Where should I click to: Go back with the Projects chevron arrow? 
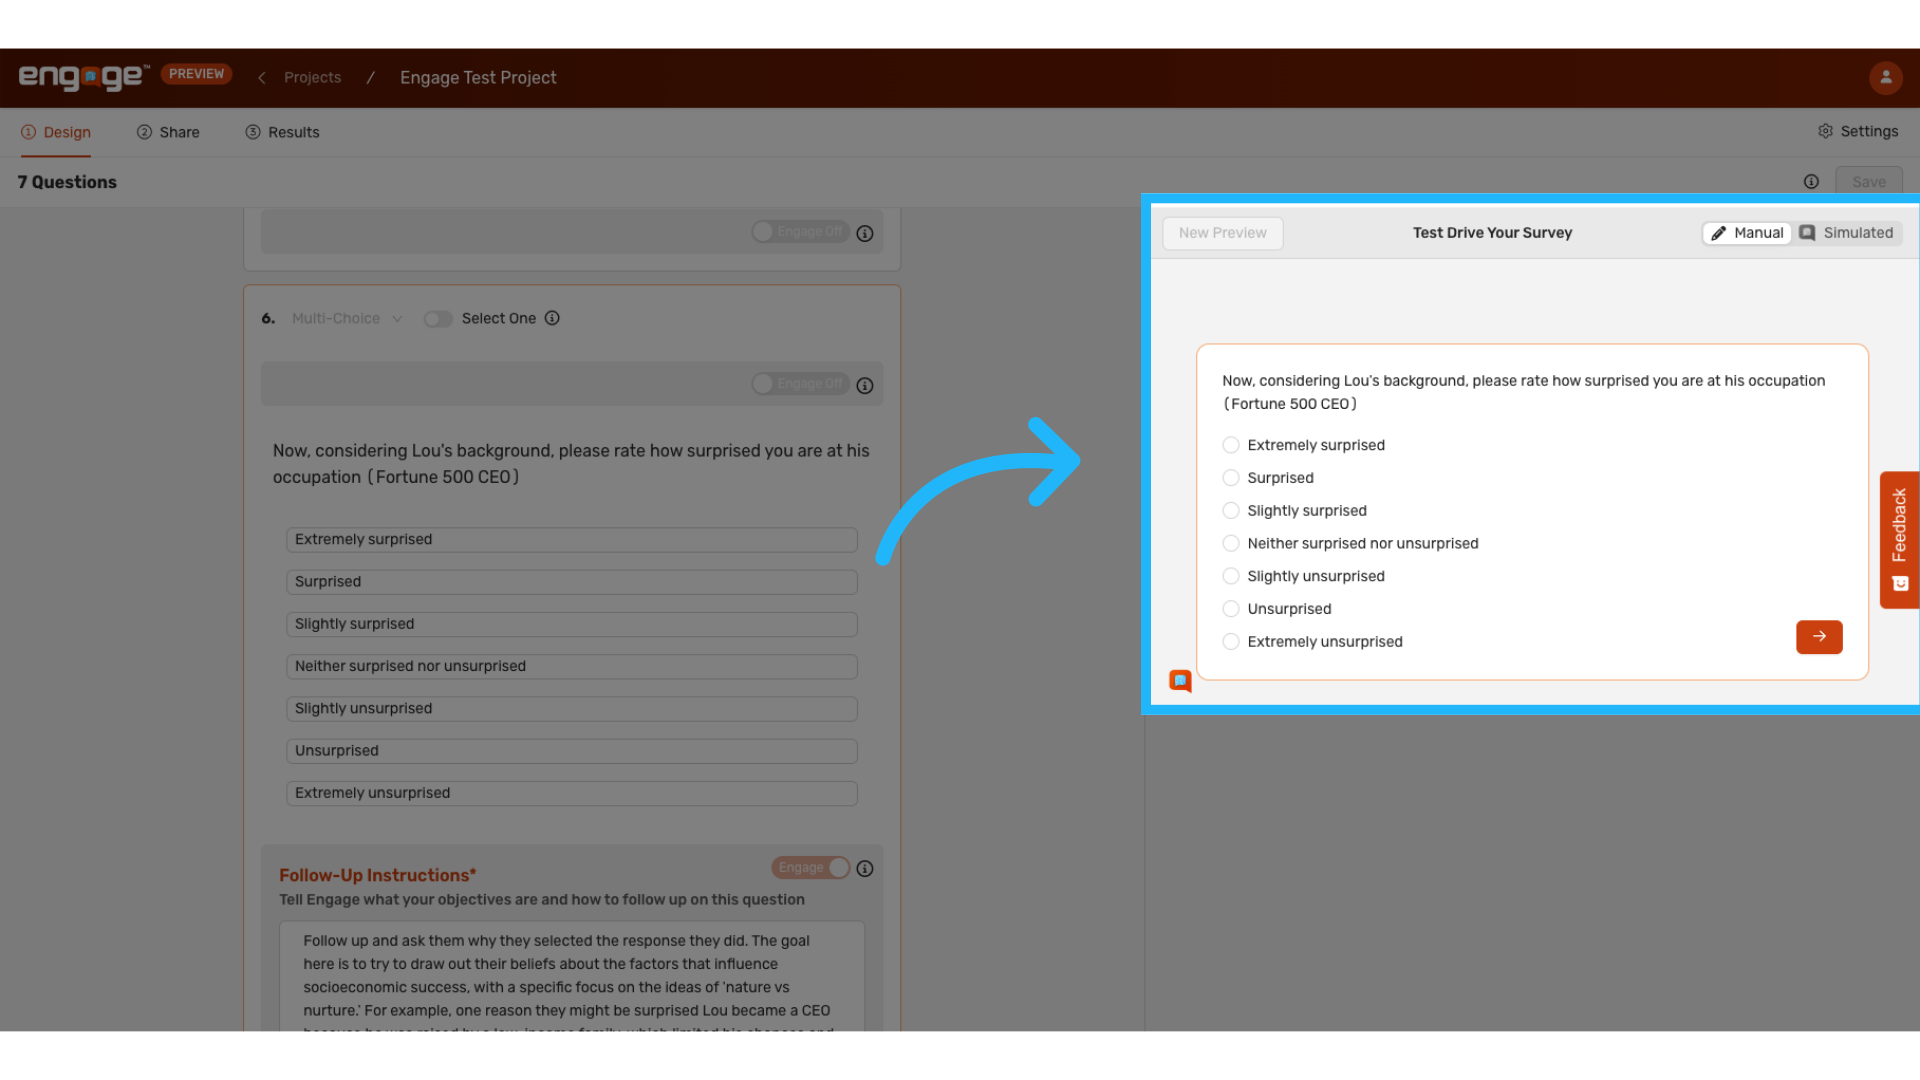click(262, 78)
